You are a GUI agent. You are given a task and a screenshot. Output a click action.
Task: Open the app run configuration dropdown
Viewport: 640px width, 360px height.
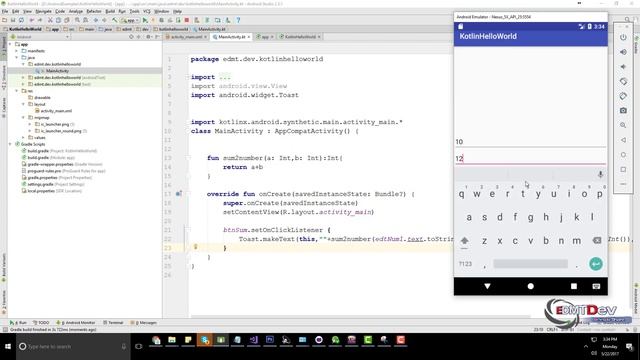(x=130, y=20)
